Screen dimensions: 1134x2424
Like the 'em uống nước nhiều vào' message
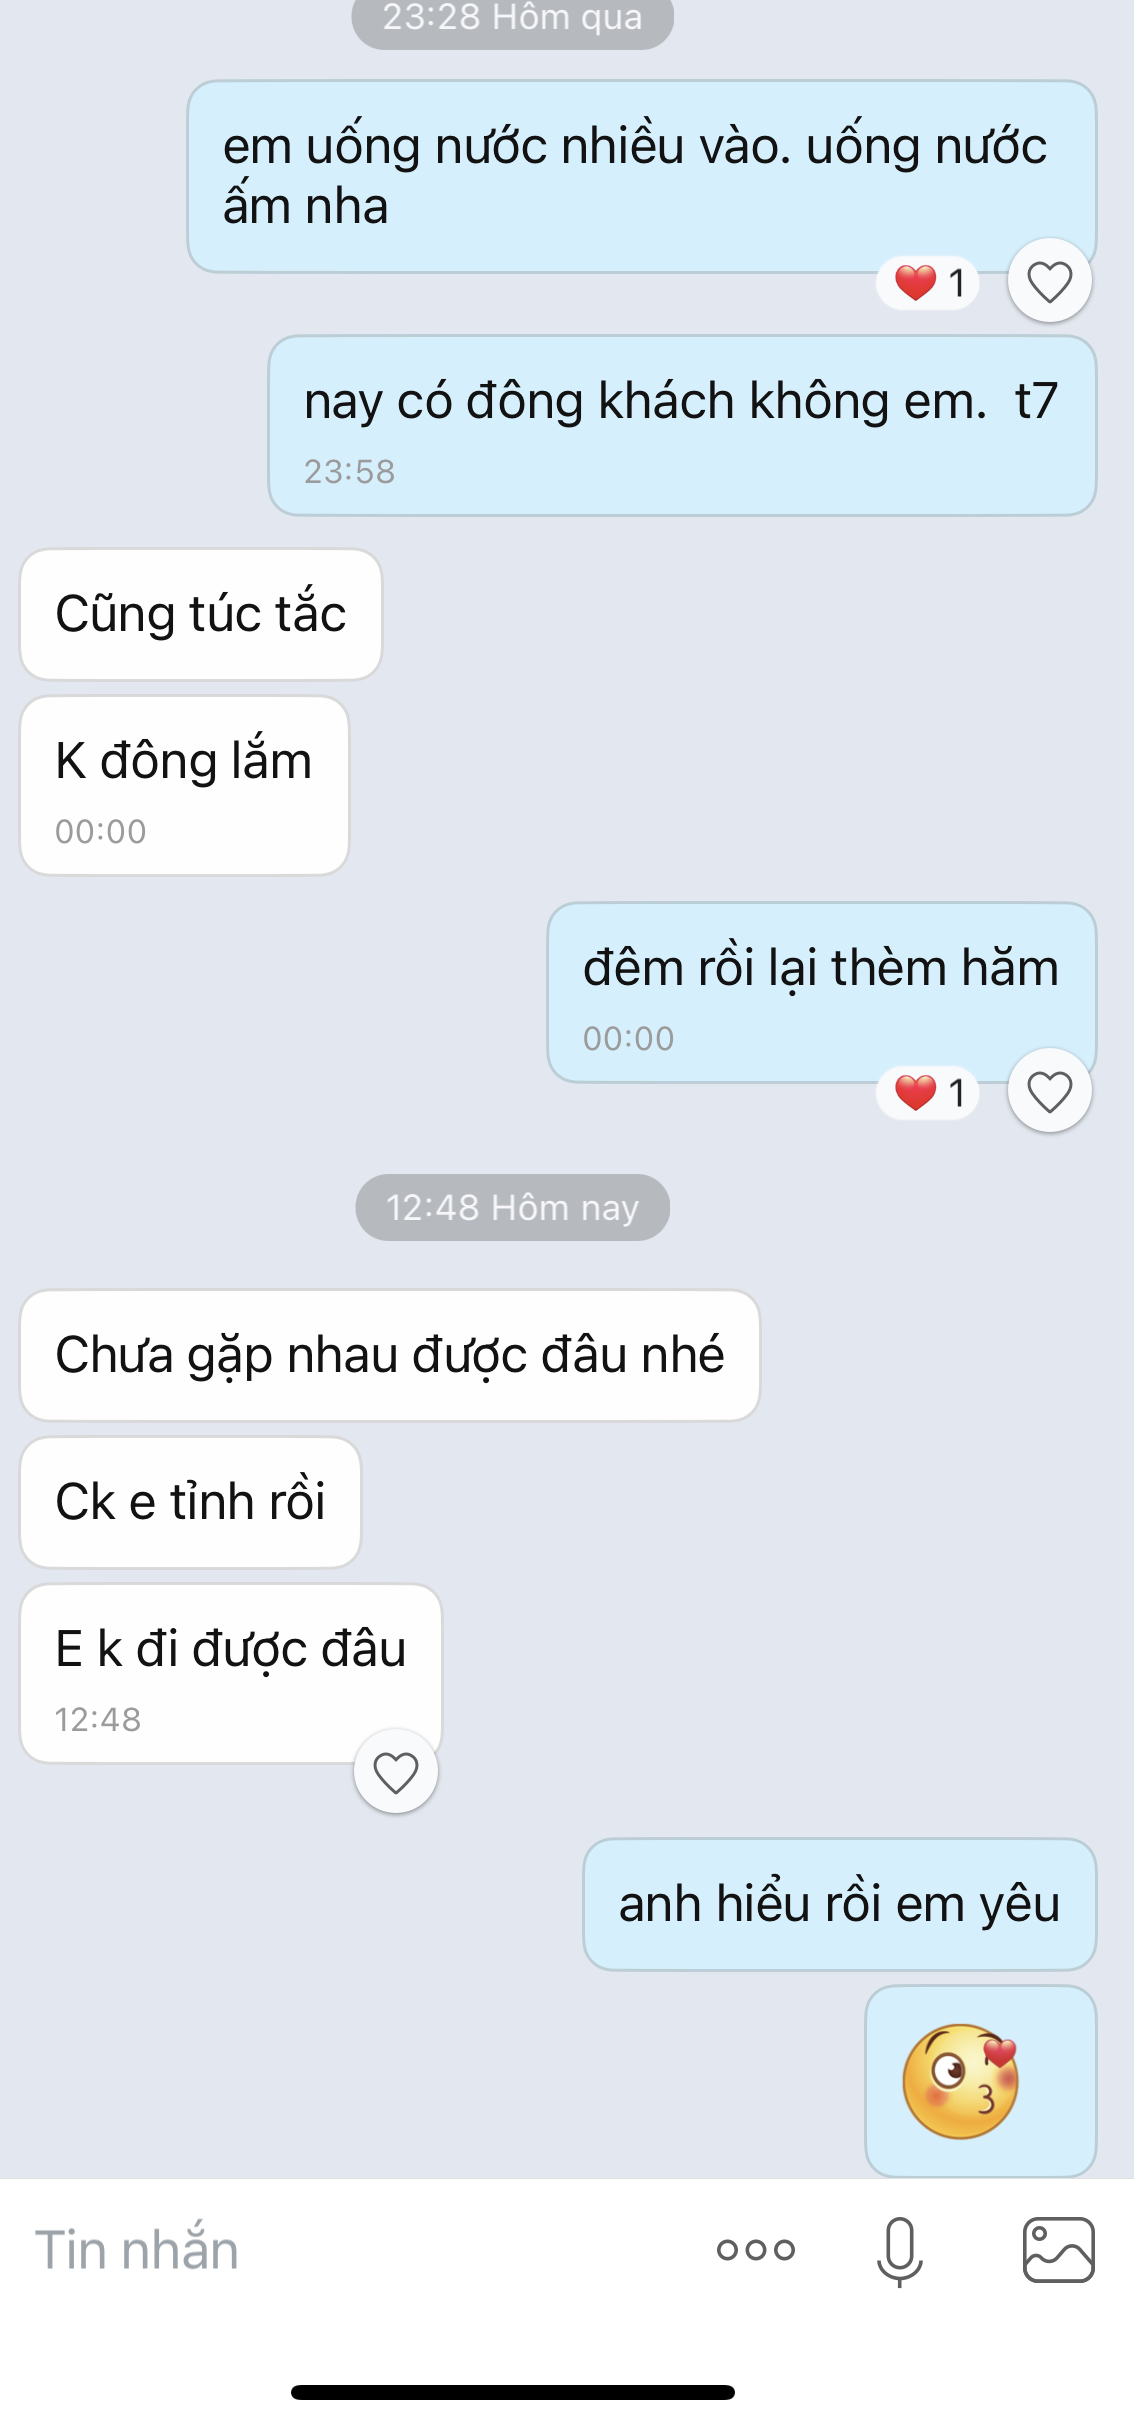[1049, 281]
